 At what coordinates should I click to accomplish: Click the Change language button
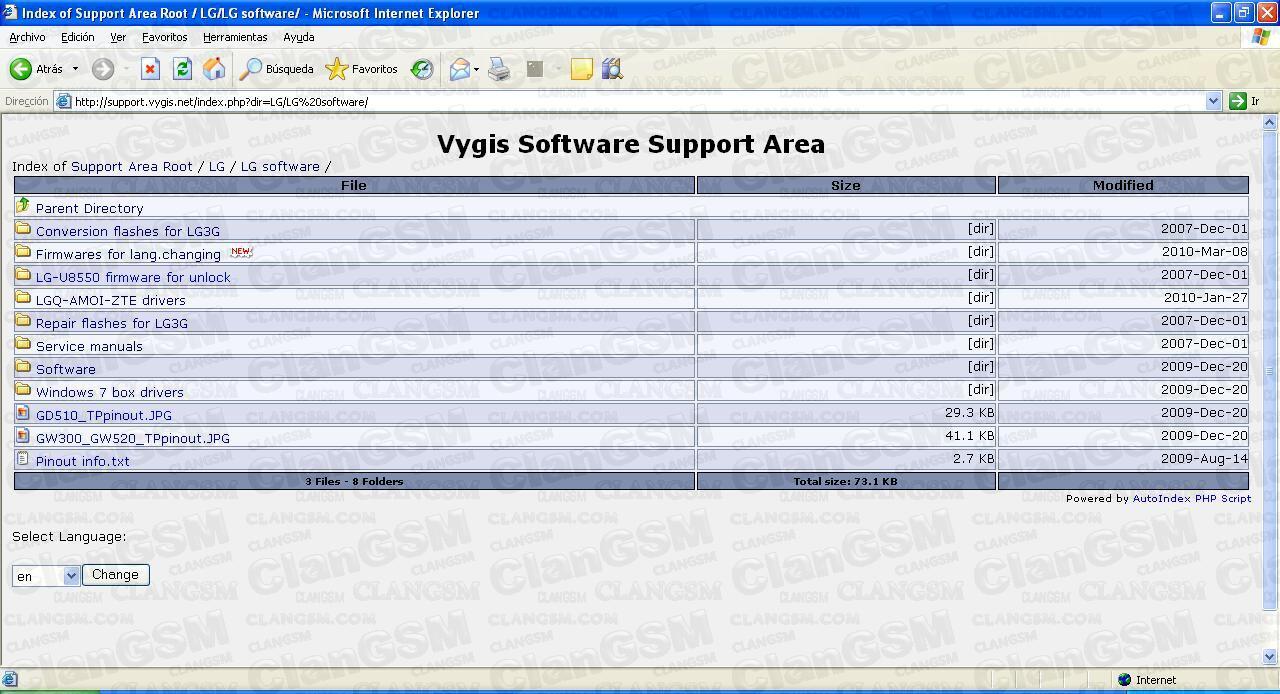coord(115,575)
